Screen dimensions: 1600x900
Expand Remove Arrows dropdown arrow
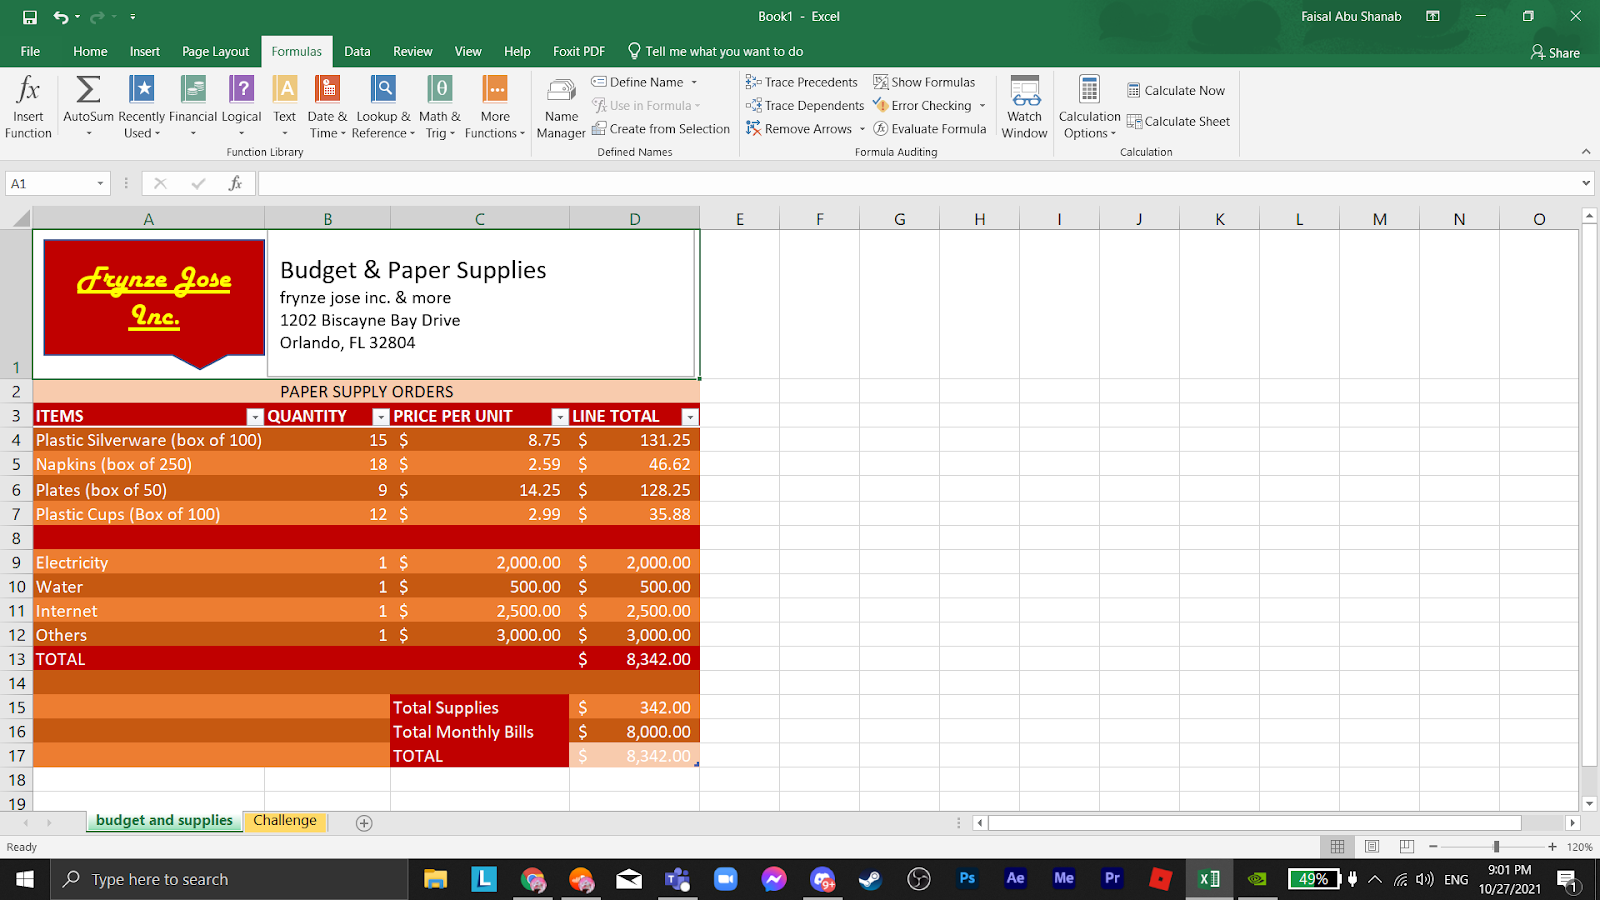862,128
